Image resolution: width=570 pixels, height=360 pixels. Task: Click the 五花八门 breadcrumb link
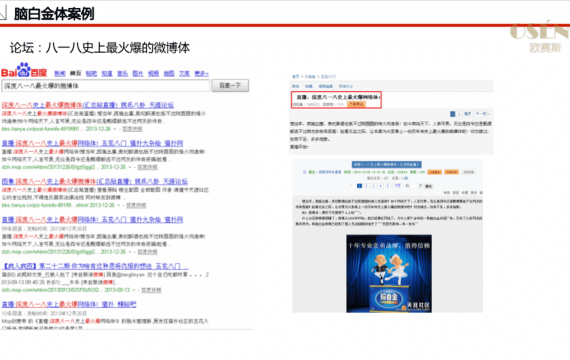coord(328,77)
